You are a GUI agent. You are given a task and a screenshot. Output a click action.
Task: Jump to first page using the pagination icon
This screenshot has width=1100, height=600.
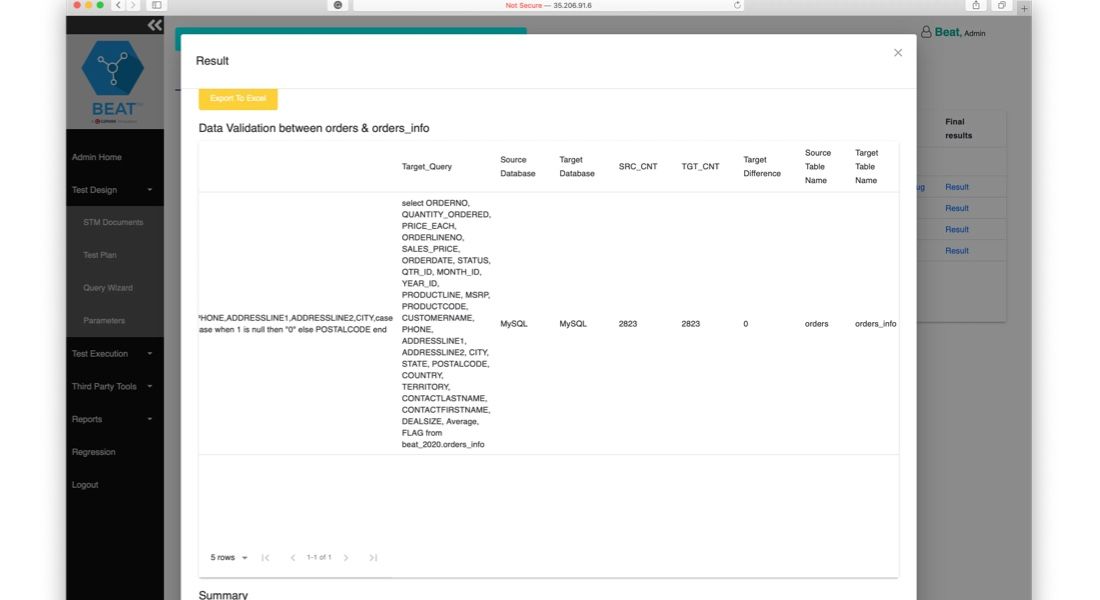[265, 557]
